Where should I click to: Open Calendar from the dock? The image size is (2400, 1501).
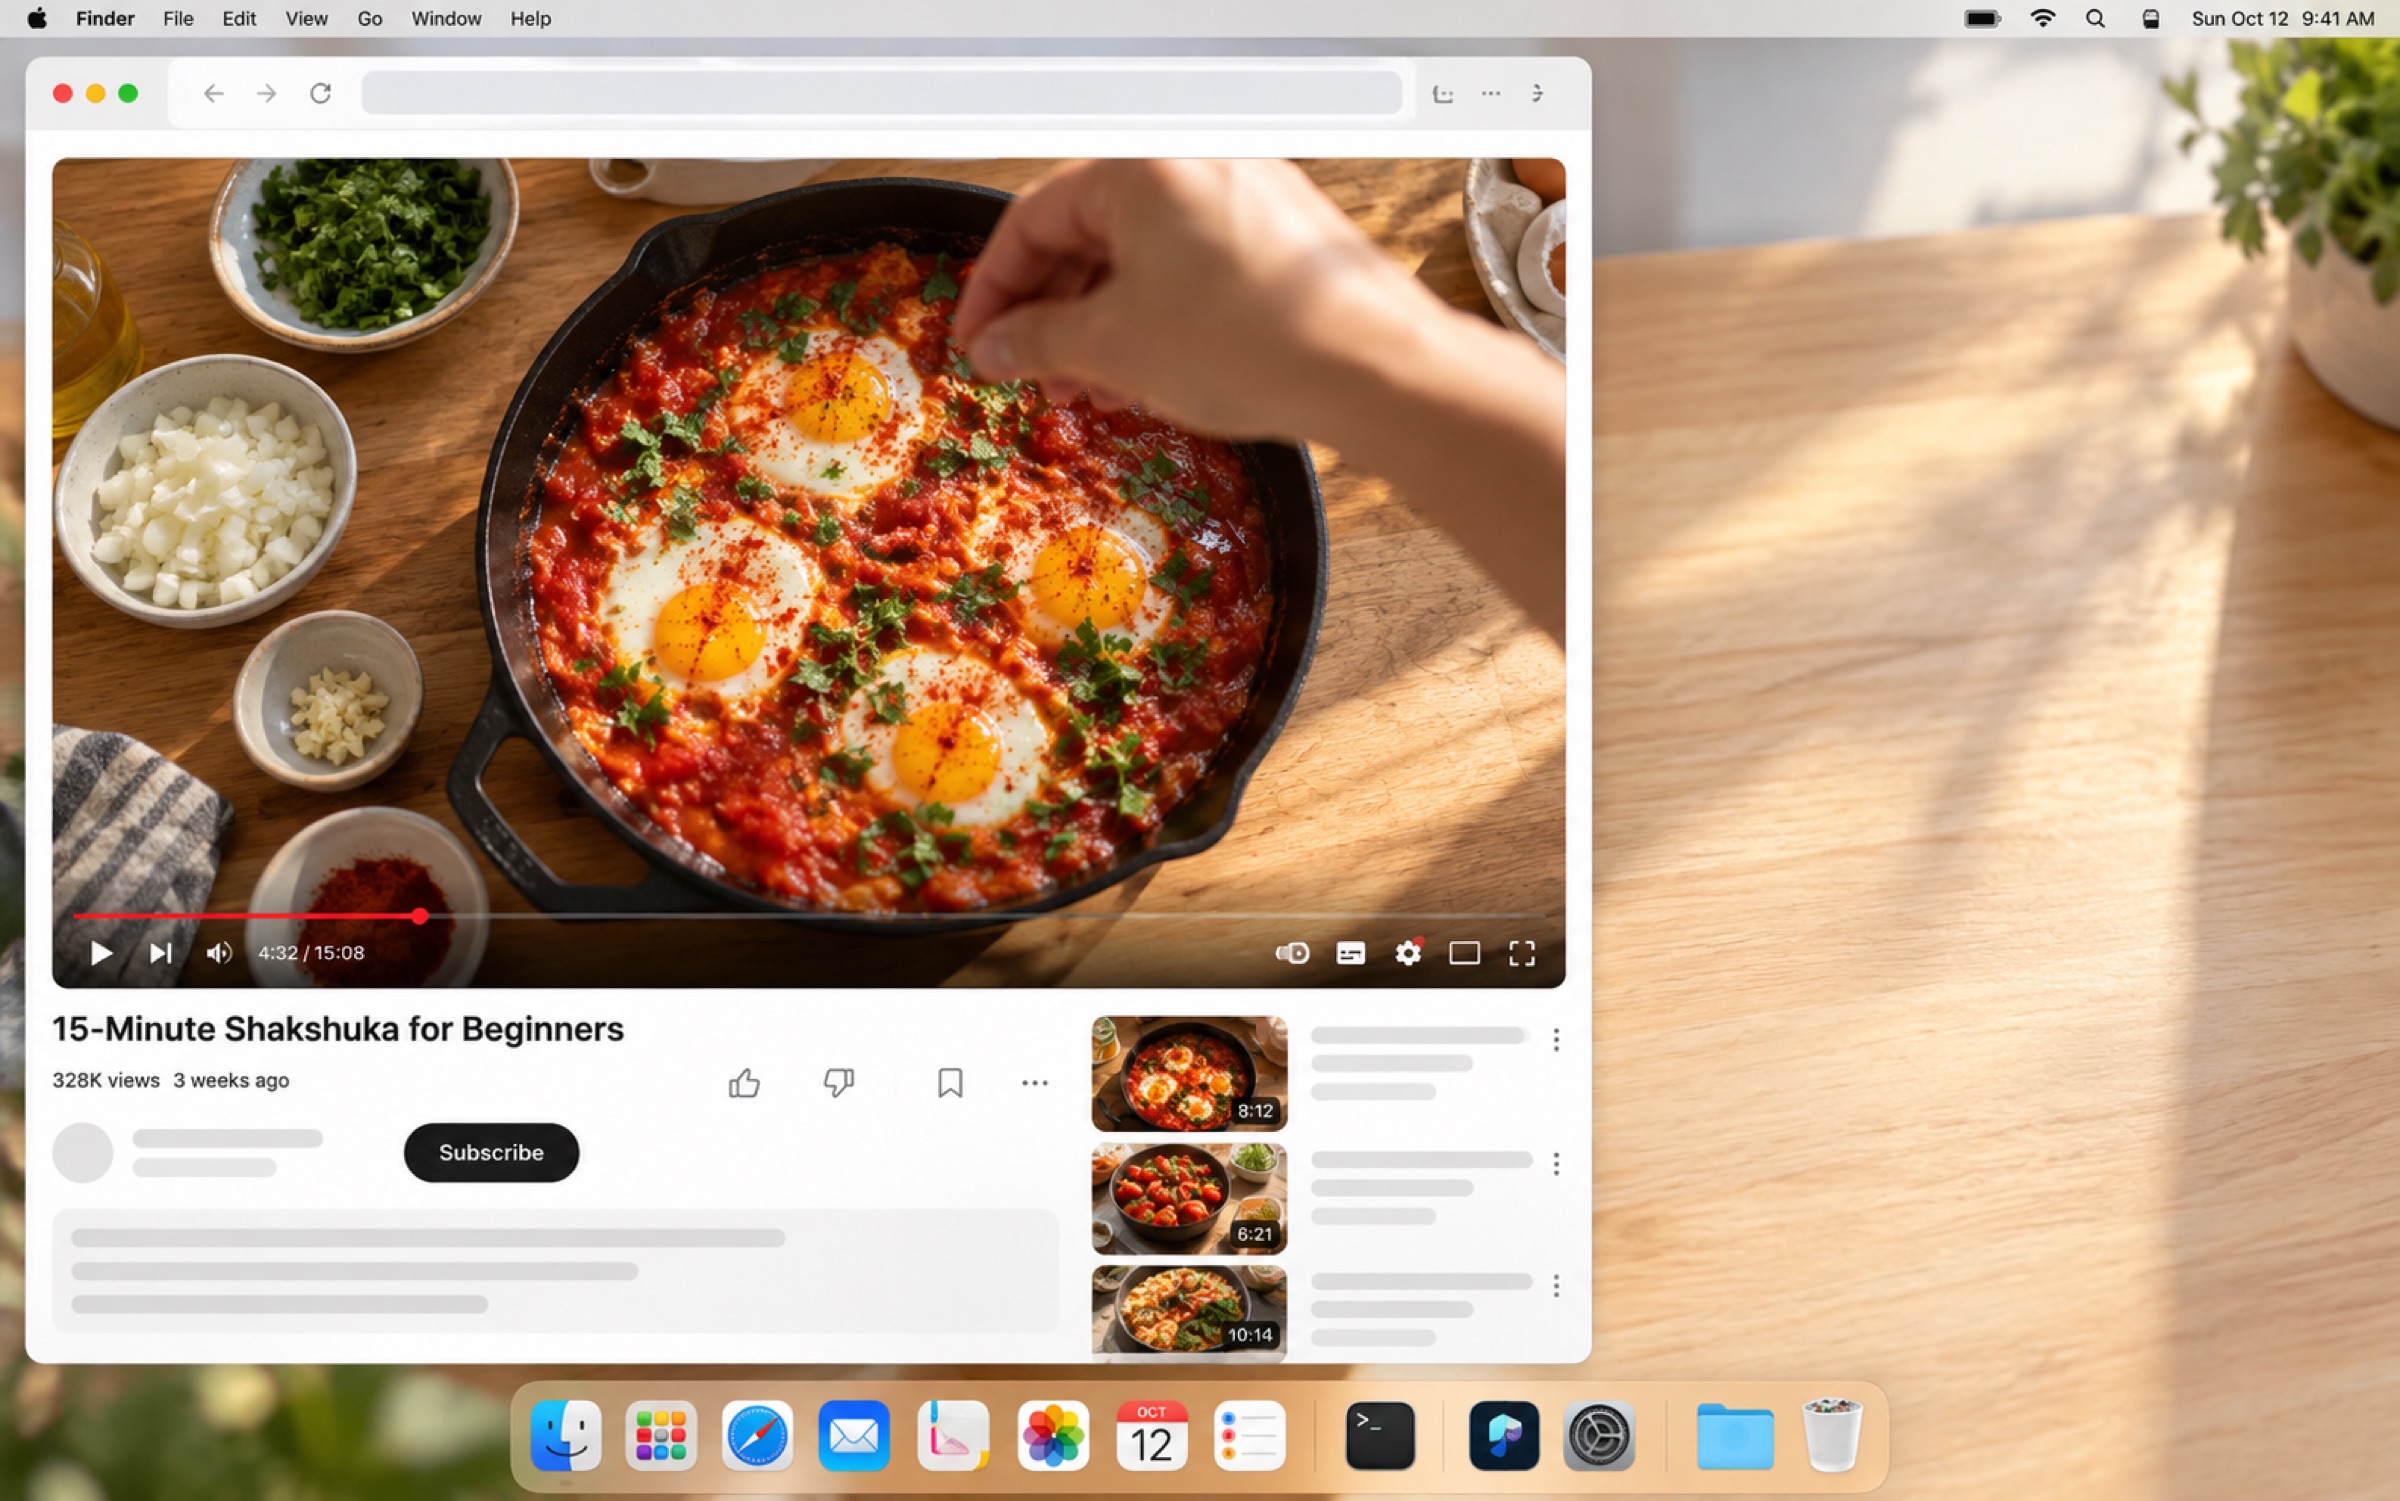click(x=1151, y=1436)
